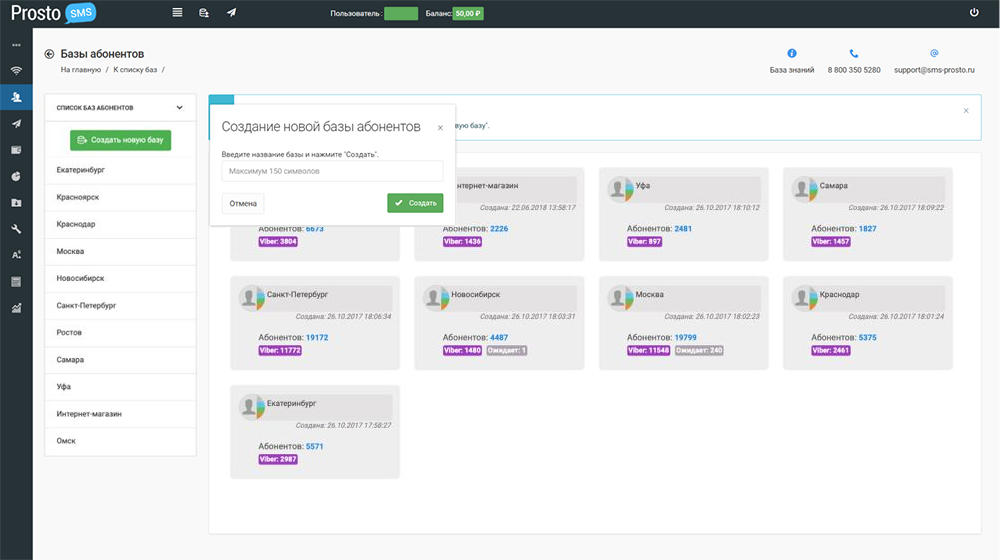Click the На главную breadcrumb link
Screen dimensions: 1000x560
(81, 70)
